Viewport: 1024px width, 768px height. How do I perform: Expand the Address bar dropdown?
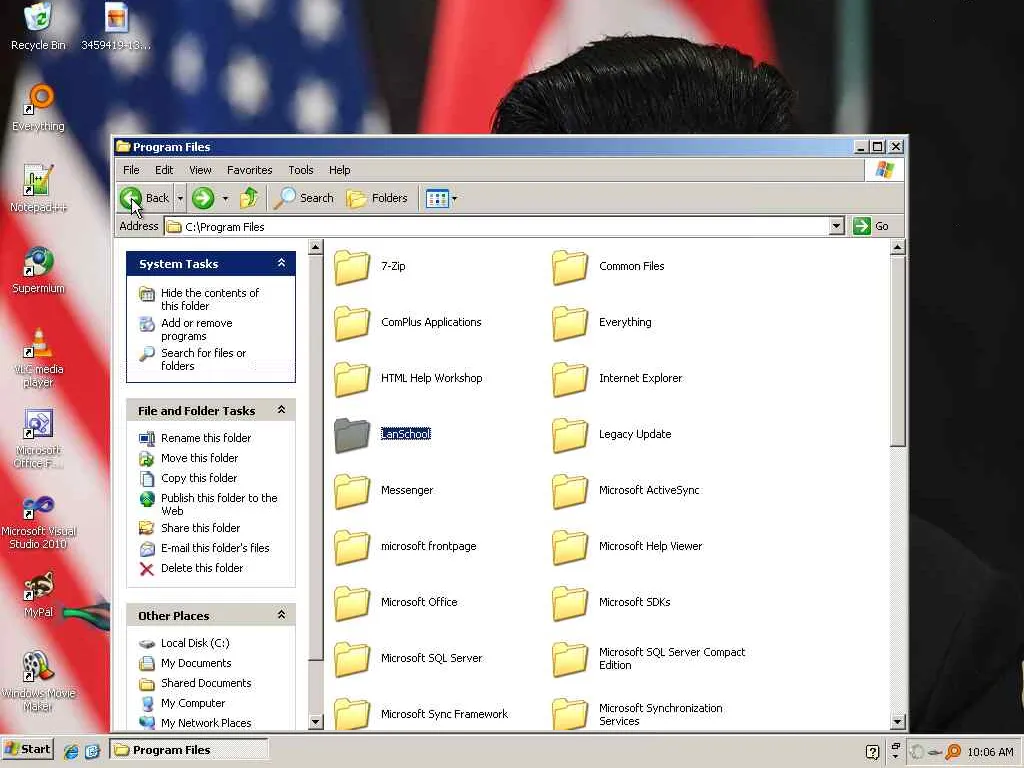tap(837, 227)
